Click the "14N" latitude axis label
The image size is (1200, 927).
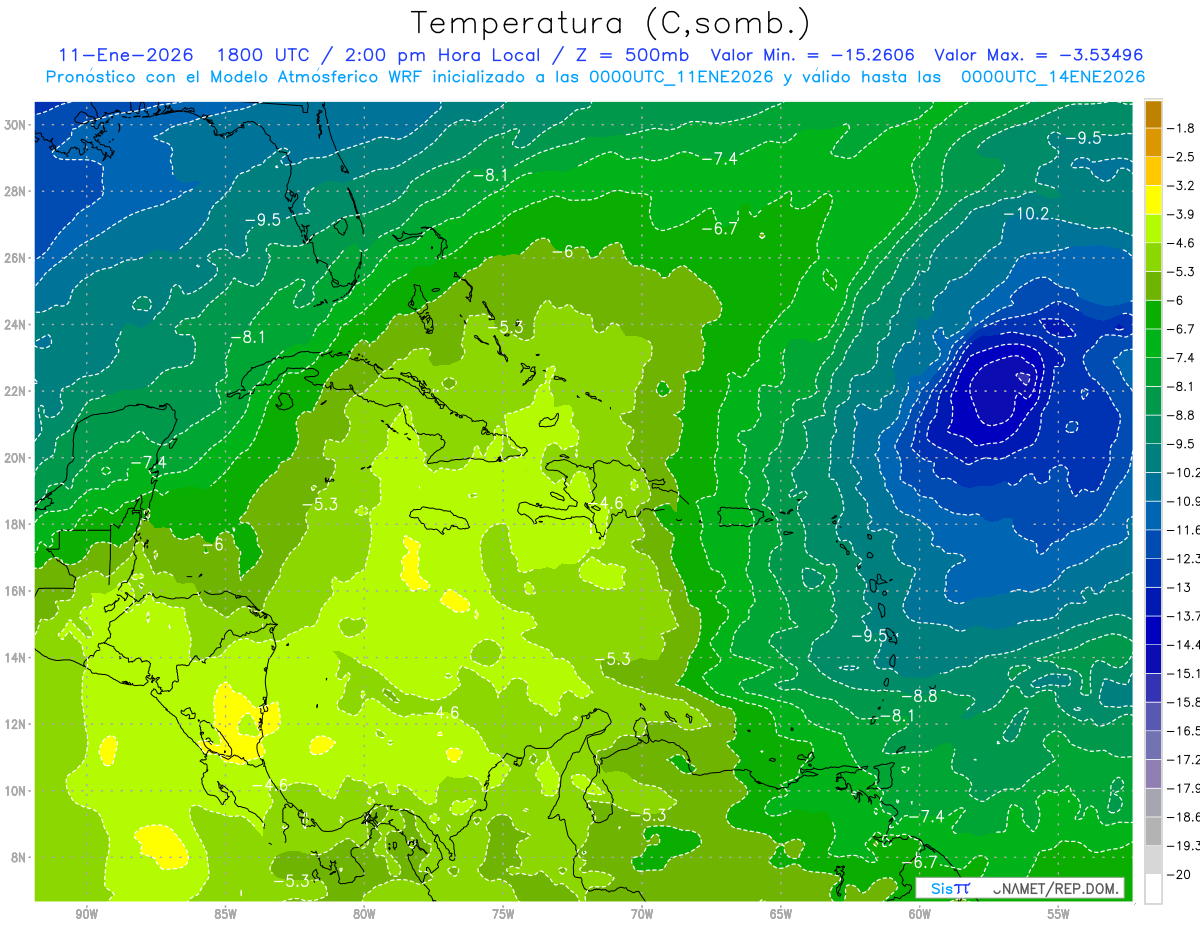(x=17, y=658)
